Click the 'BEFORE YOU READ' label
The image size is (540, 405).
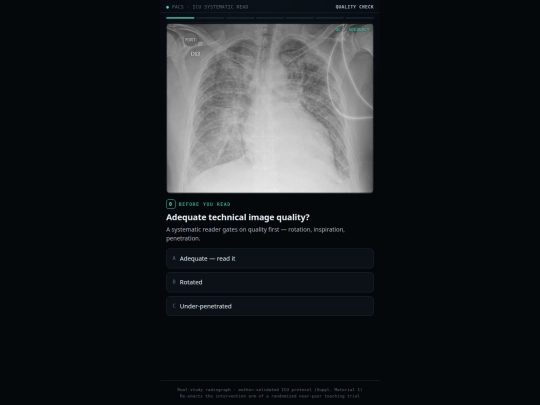coord(204,204)
